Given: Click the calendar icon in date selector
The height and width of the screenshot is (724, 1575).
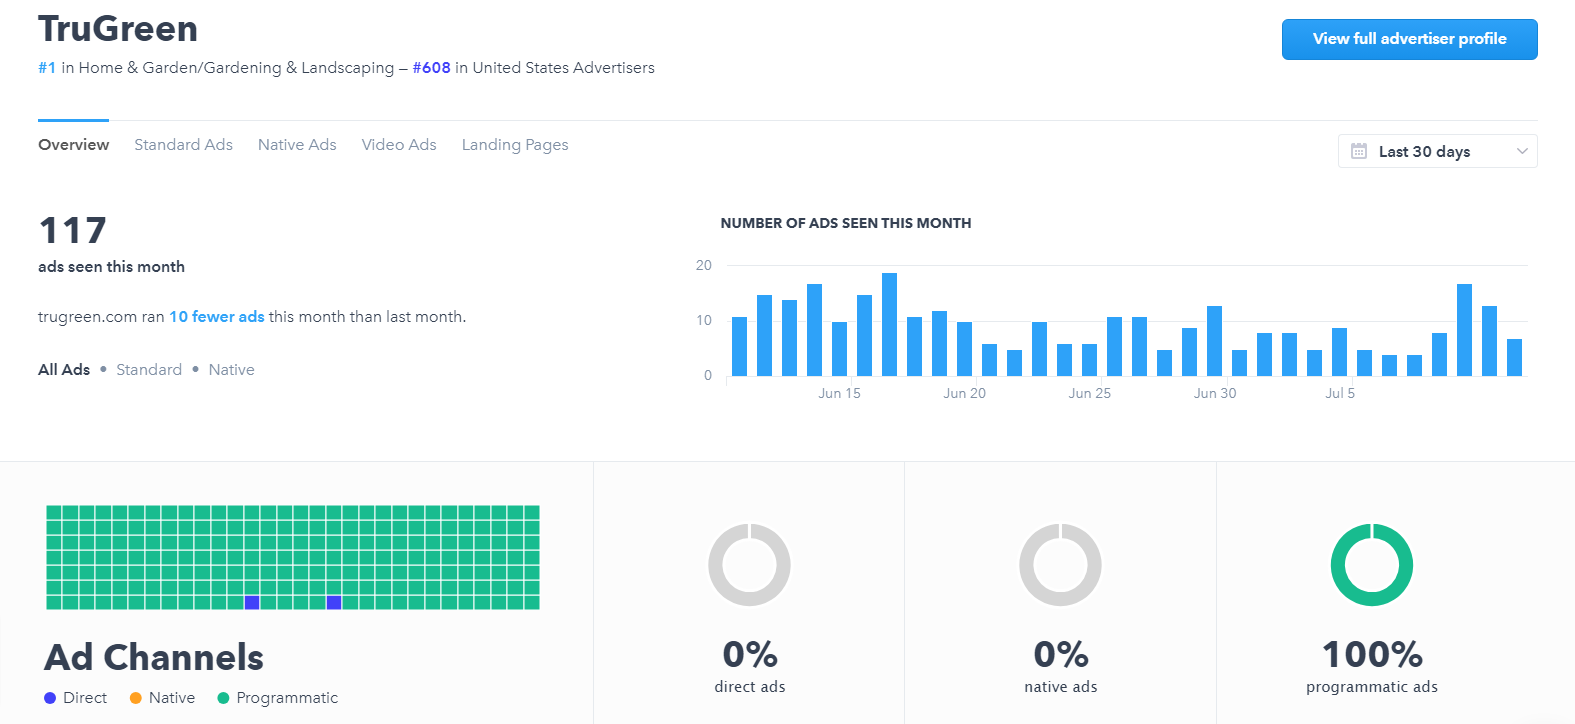Looking at the screenshot, I should click(x=1359, y=151).
